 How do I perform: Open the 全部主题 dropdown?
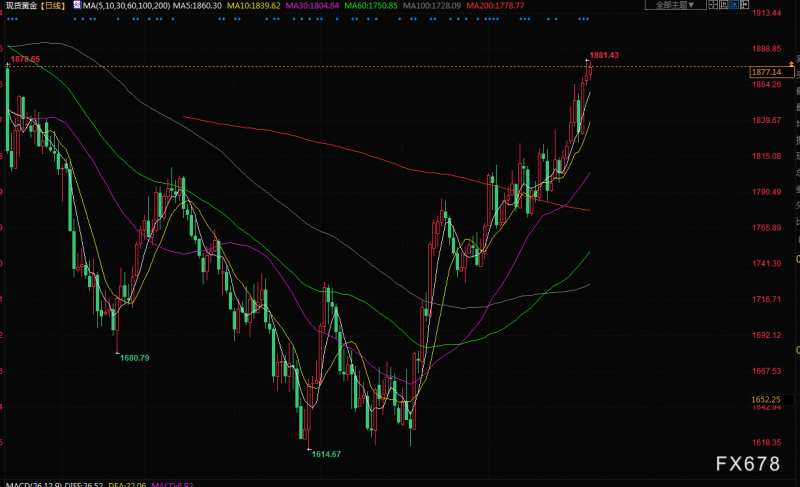click(676, 5)
